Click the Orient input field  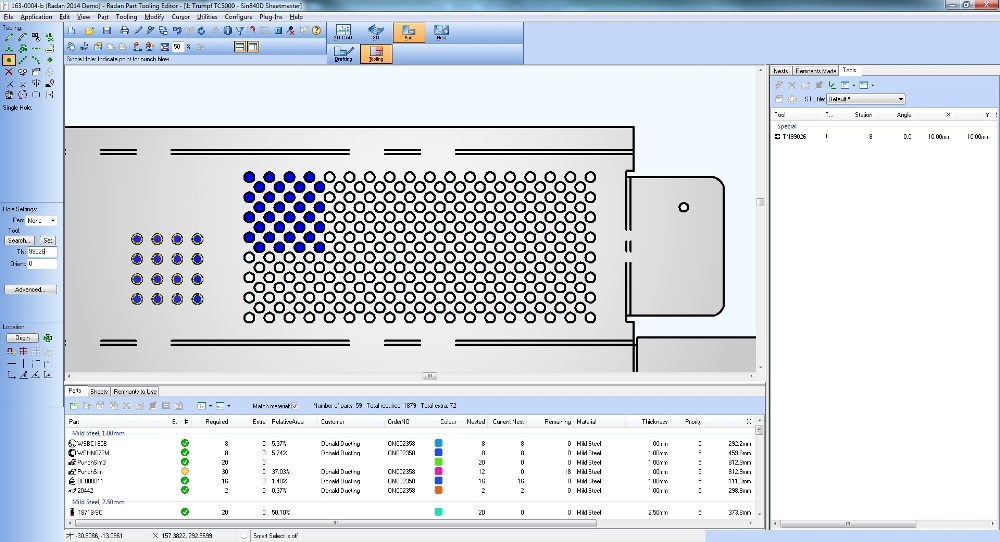(x=43, y=263)
